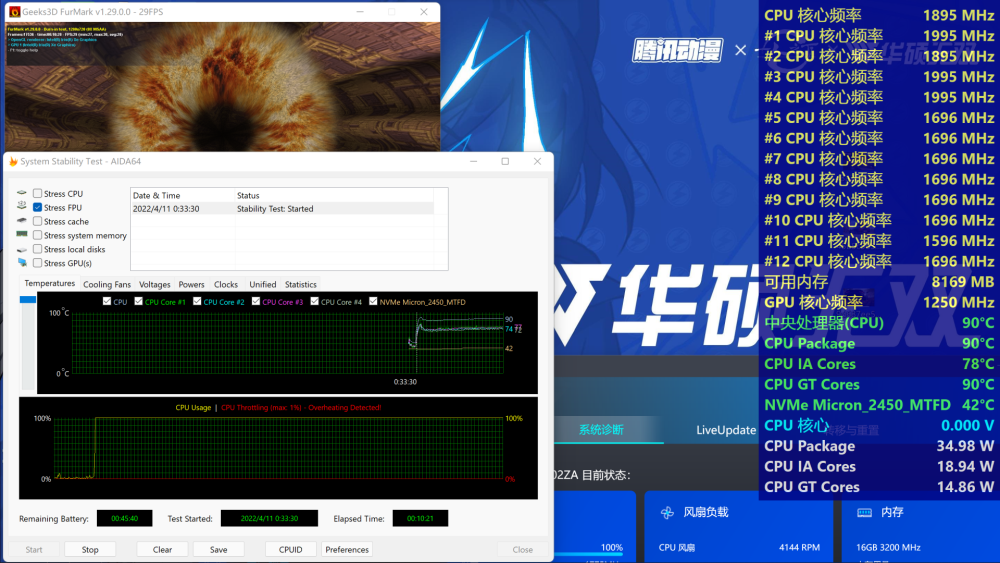This screenshot has height=563, width=1000.
Task: Click the Test Started timestamp field
Action: pos(269,518)
